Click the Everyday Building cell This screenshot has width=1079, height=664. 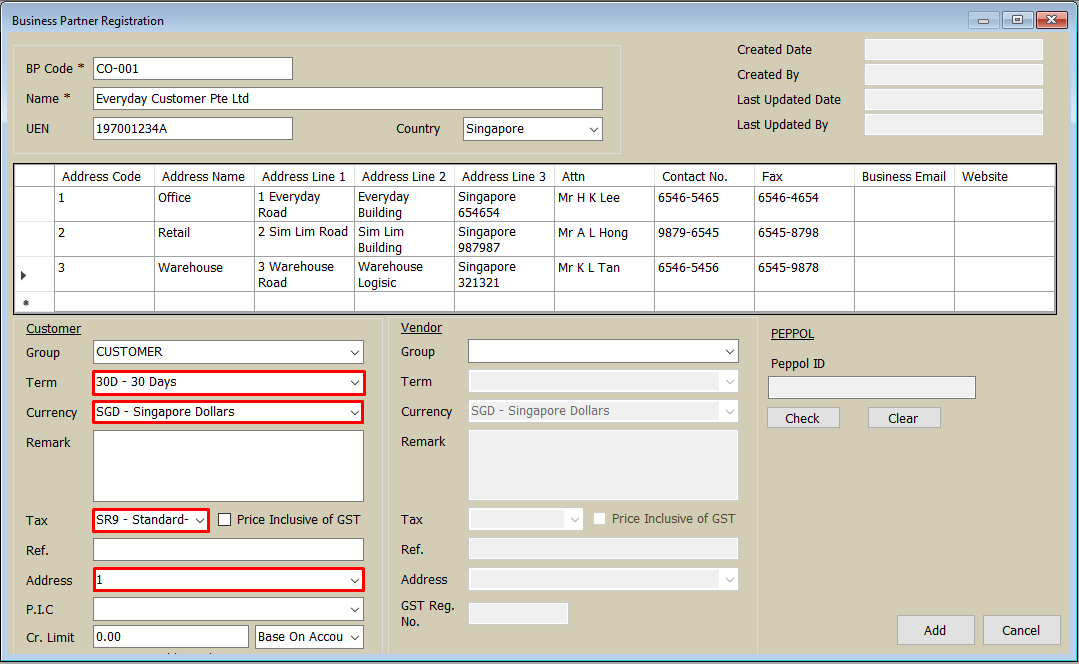click(x=405, y=204)
